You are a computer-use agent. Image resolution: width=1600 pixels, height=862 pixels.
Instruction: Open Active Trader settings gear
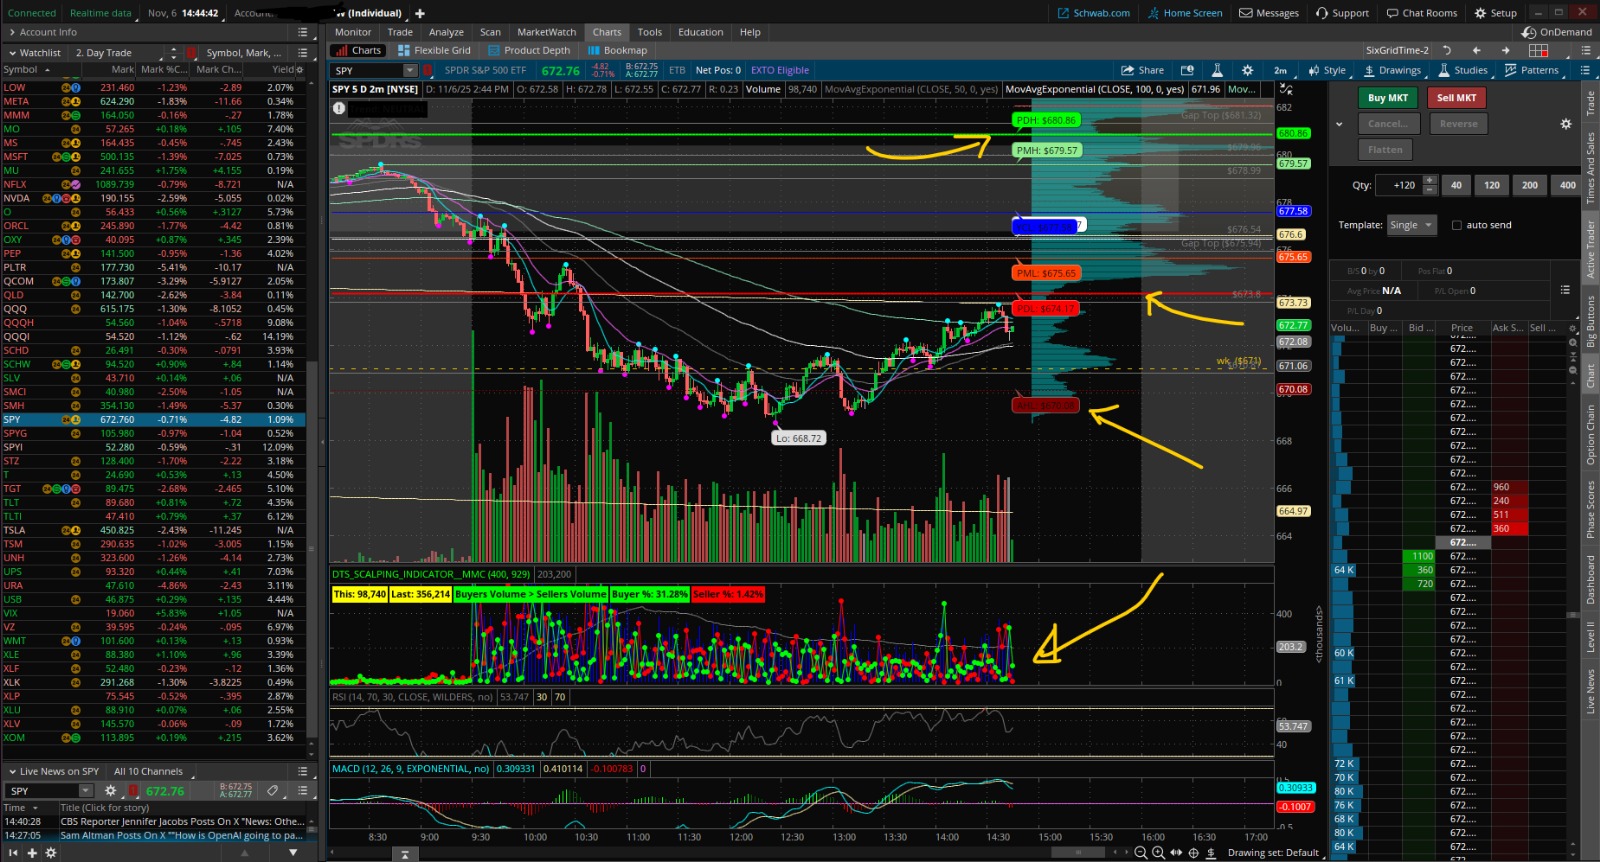point(1566,124)
